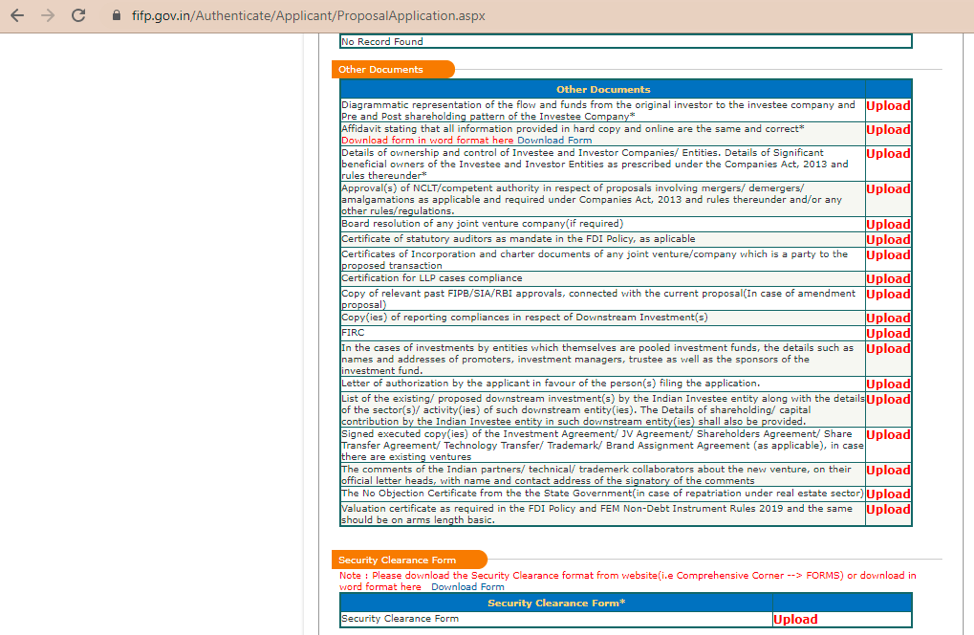Upload the letter of authorization document
974x635 pixels.
(x=887, y=383)
